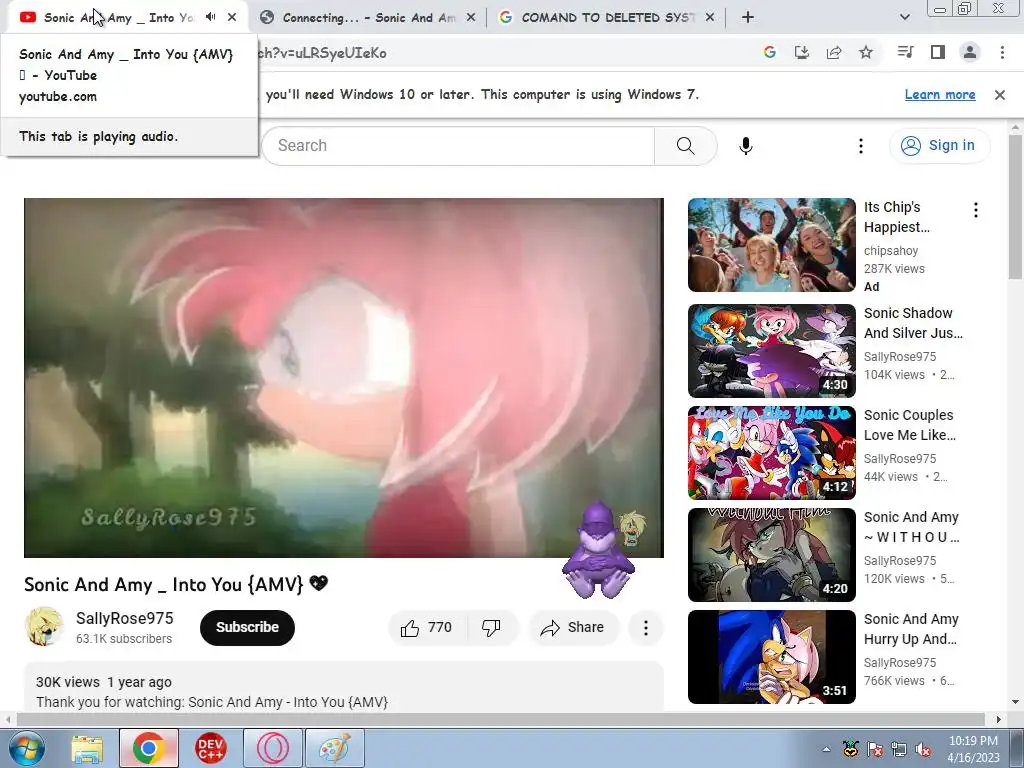Open Paint from the taskbar
Image resolution: width=1024 pixels, height=768 pixels.
click(334, 748)
